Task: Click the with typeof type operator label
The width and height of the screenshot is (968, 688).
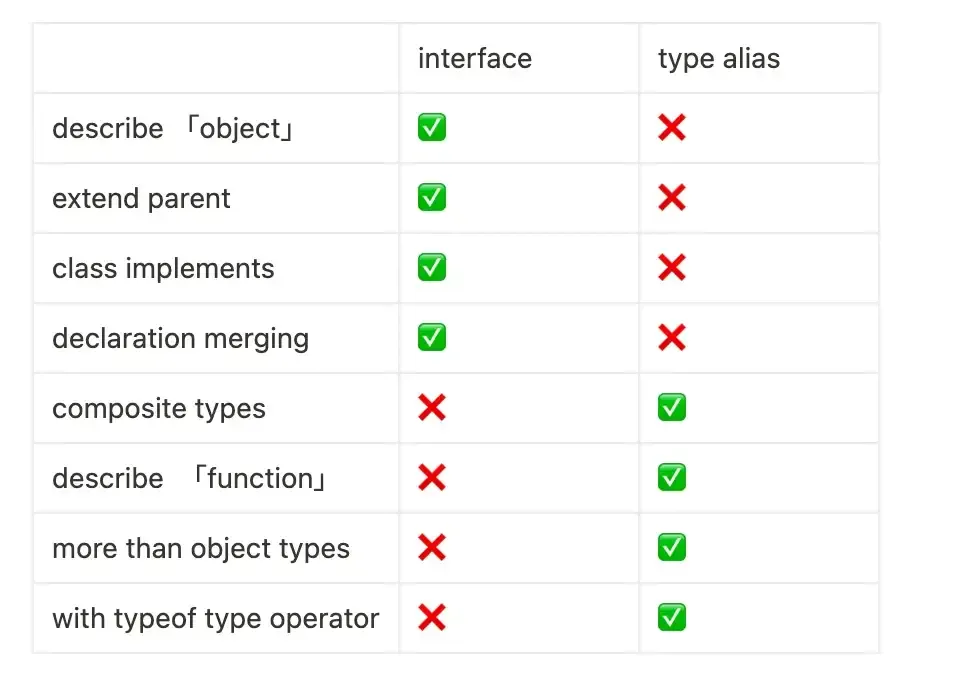Action: point(215,618)
